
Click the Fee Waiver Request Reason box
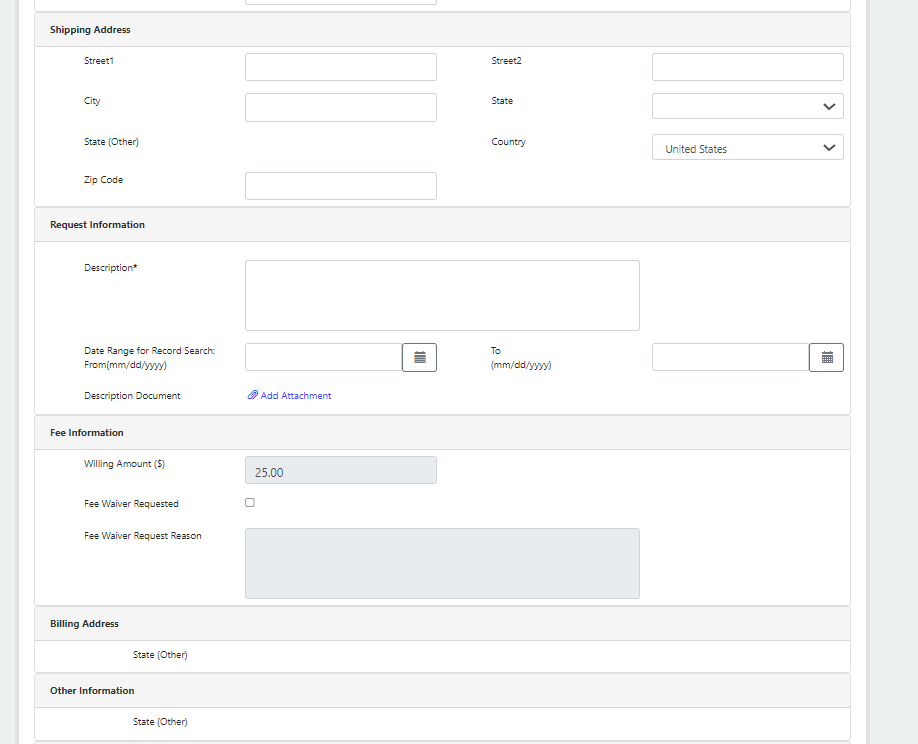coord(441,563)
